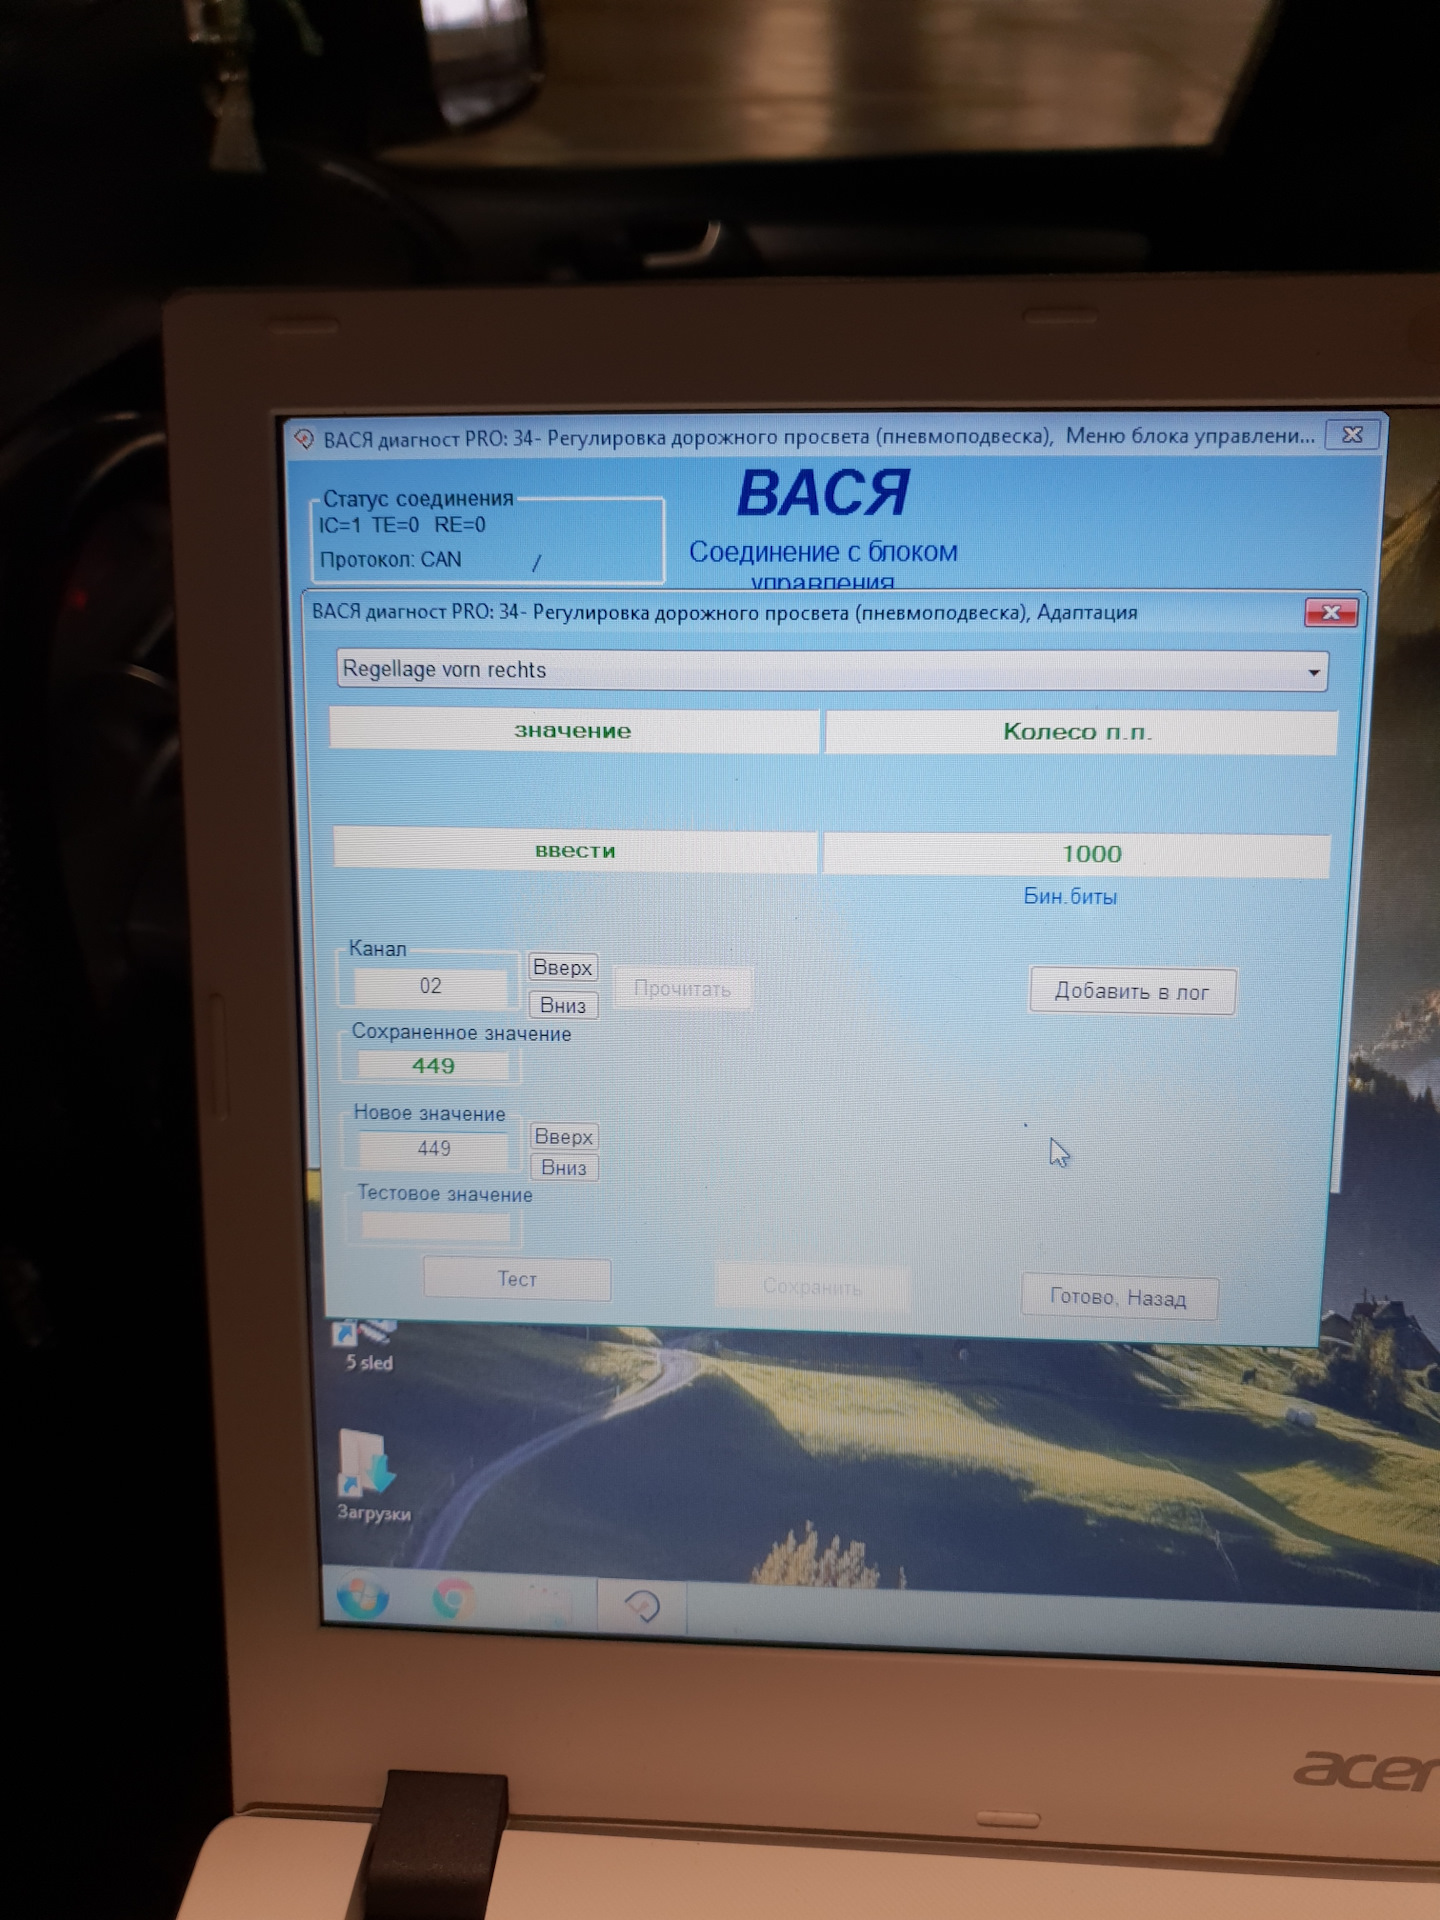Click the Вверх button next to Канал
Image resolution: width=1440 pixels, height=1920 pixels.
coord(563,967)
